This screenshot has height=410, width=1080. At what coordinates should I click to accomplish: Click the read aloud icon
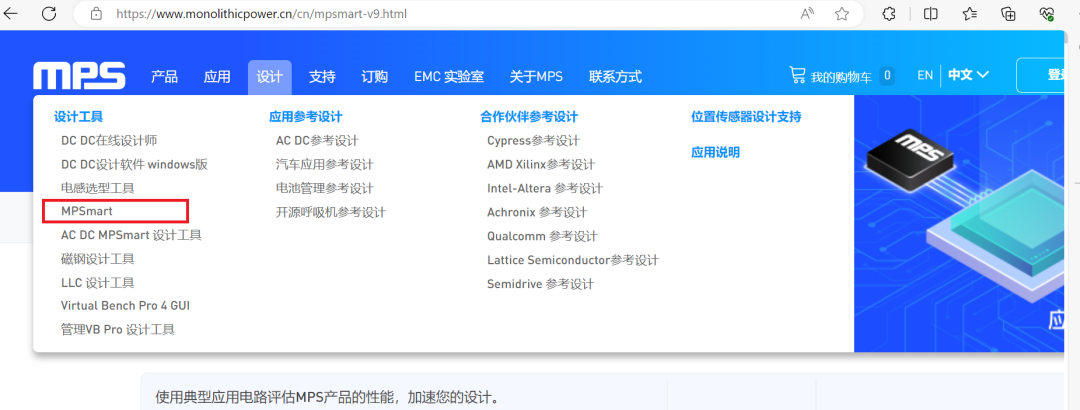coord(807,13)
